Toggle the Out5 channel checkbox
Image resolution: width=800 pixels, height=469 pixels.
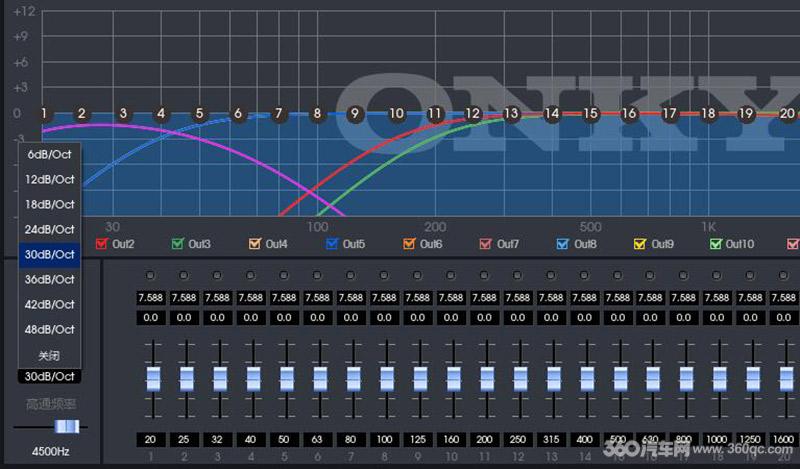click(x=332, y=244)
